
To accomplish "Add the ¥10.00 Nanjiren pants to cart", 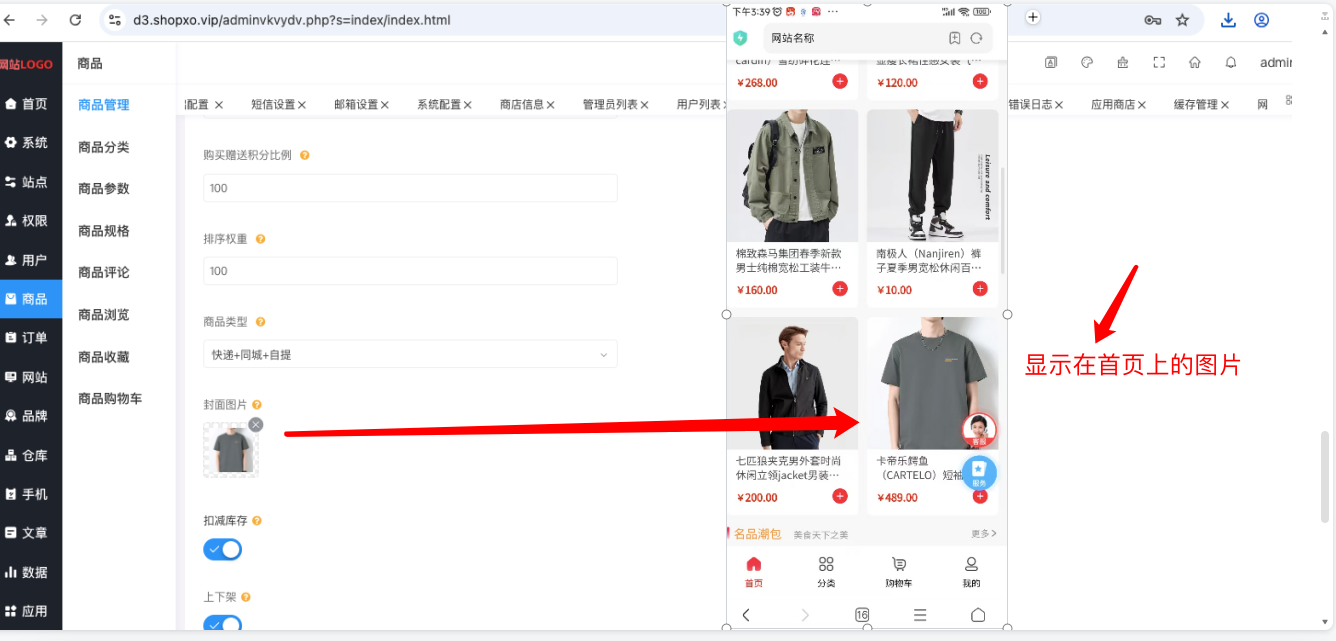I will click(x=980, y=289).
